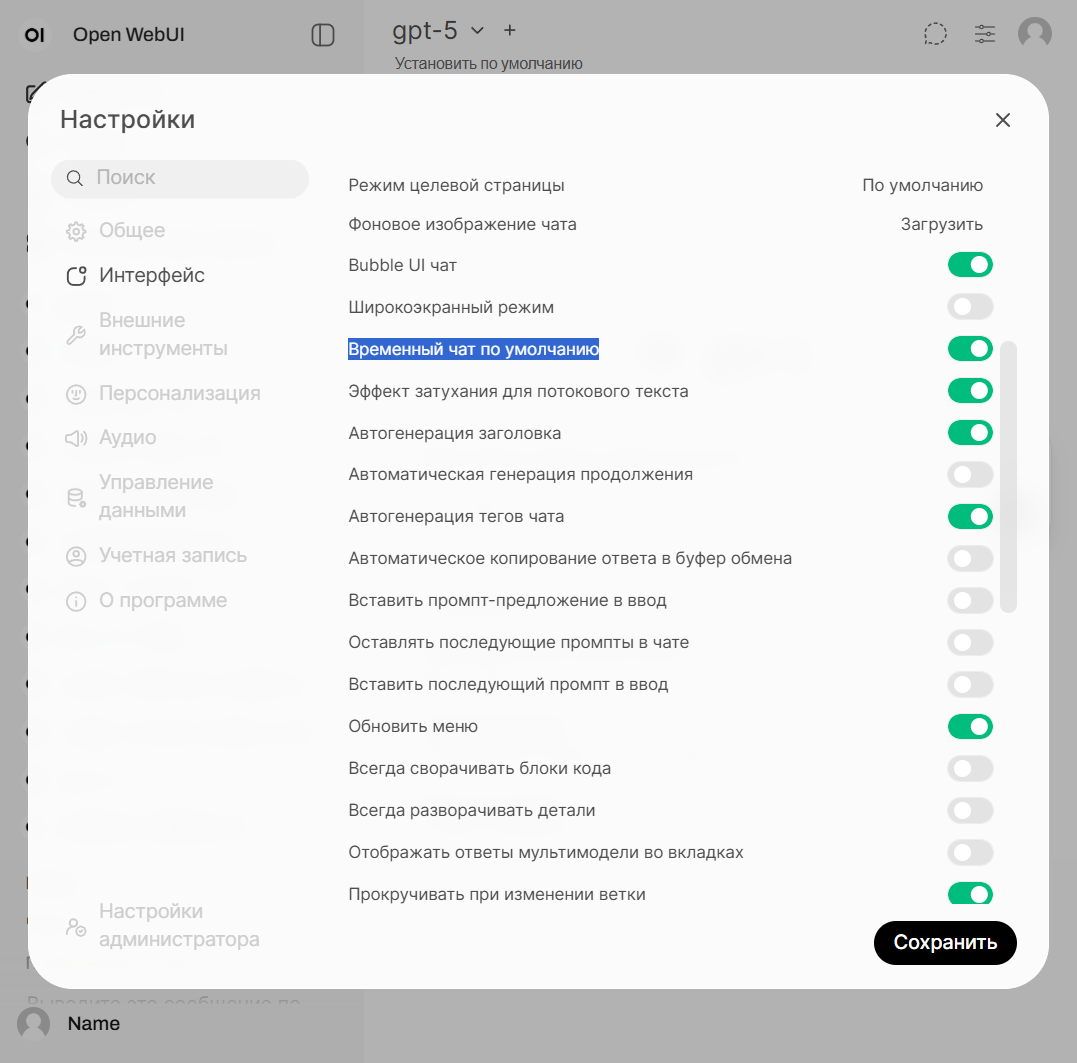1077x1063 pixels.
Task: Click the Сохранить button
Action: point(945,943)
